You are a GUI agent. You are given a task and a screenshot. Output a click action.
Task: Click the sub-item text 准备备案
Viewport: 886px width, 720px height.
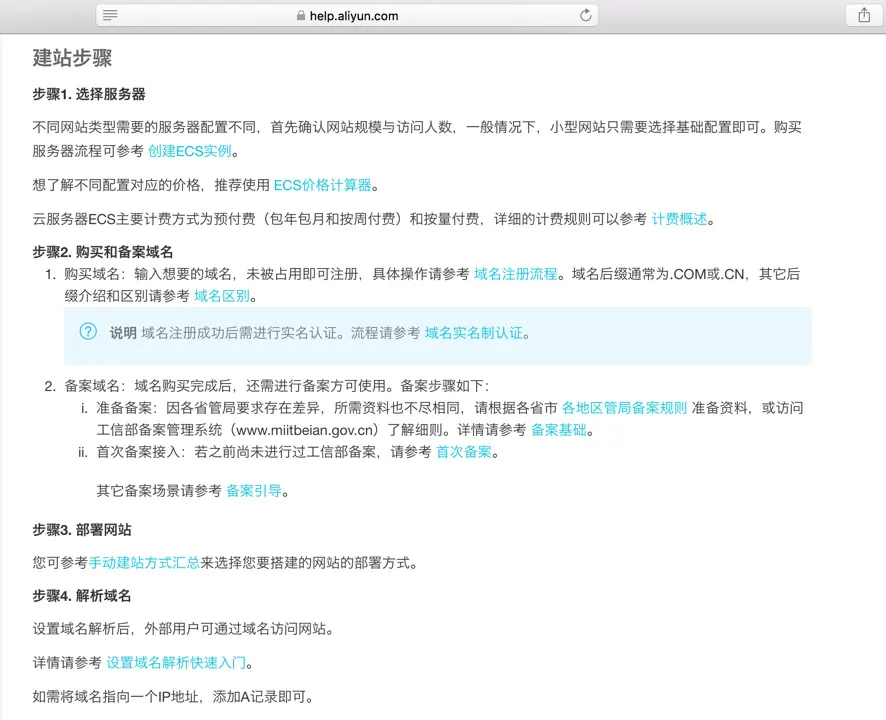(124, 408)
